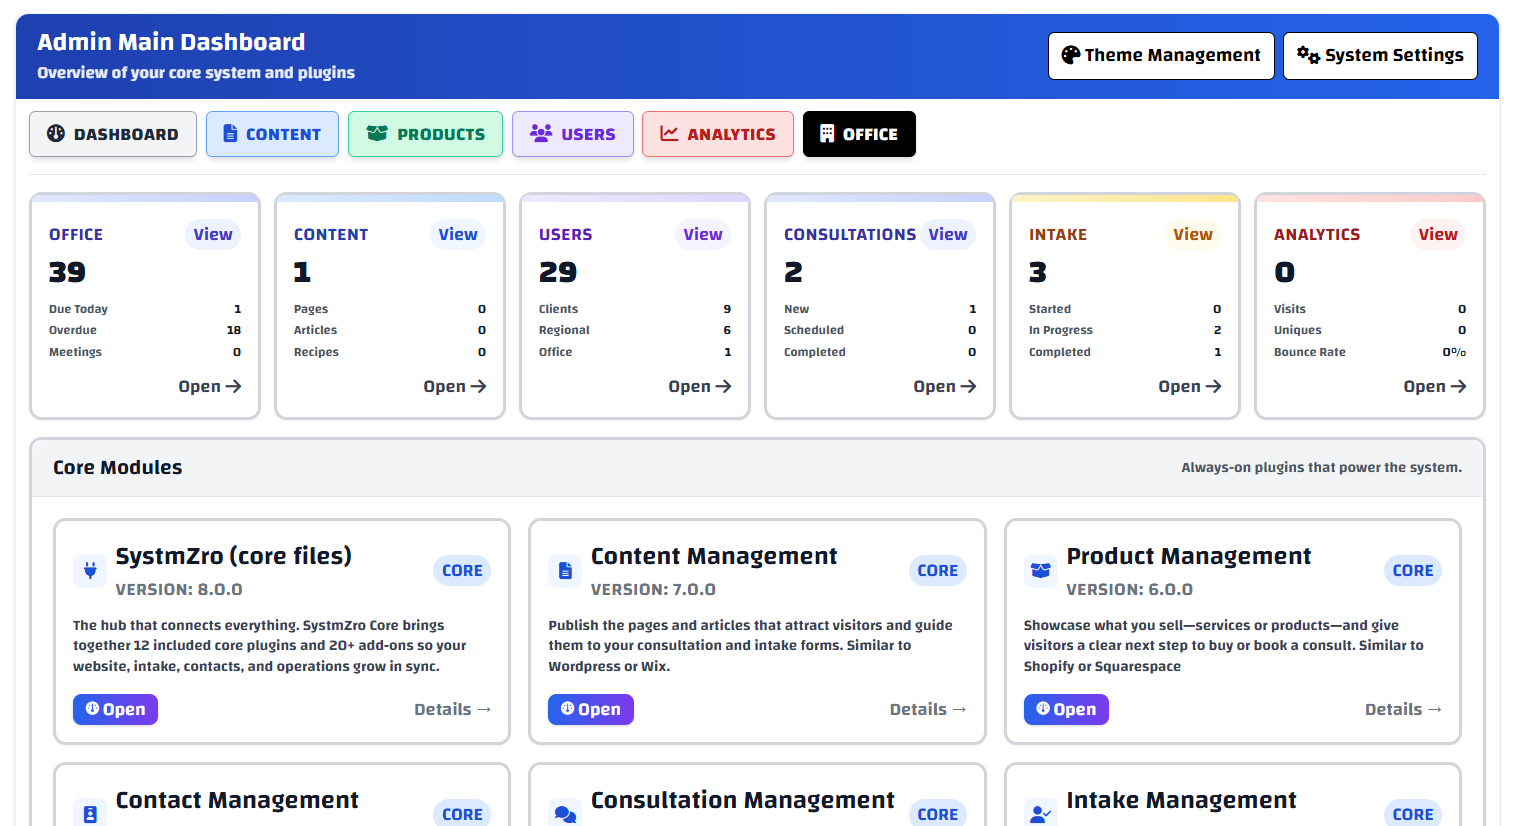Click the user-check icon beside Intake Management
This screenshot has height=826, width=1516.
click(x=1040, y=814)
